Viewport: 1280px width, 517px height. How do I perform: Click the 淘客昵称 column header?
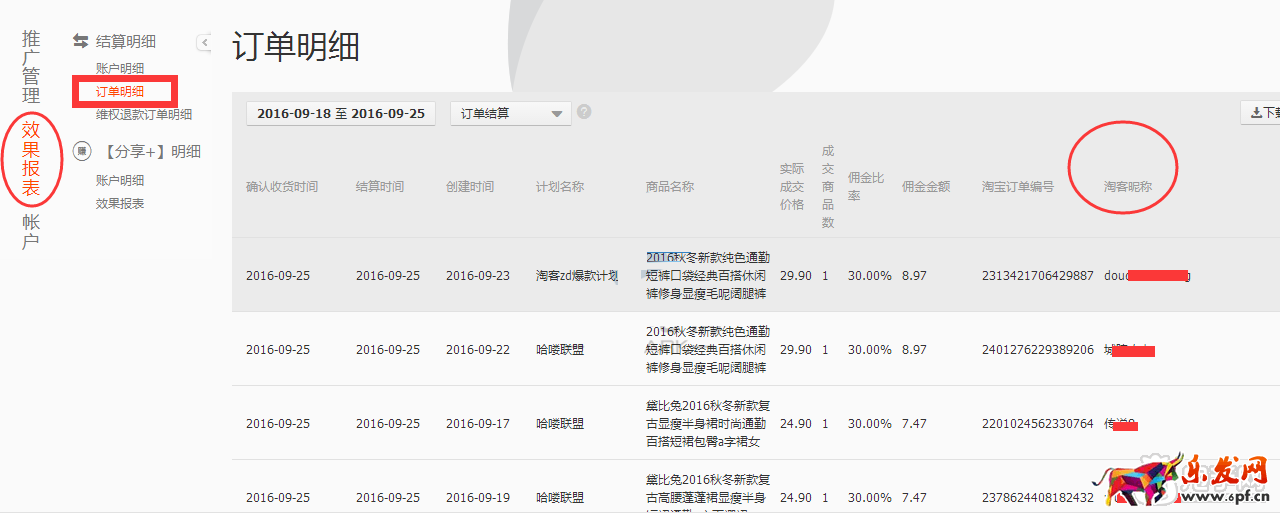[1127, 187]
